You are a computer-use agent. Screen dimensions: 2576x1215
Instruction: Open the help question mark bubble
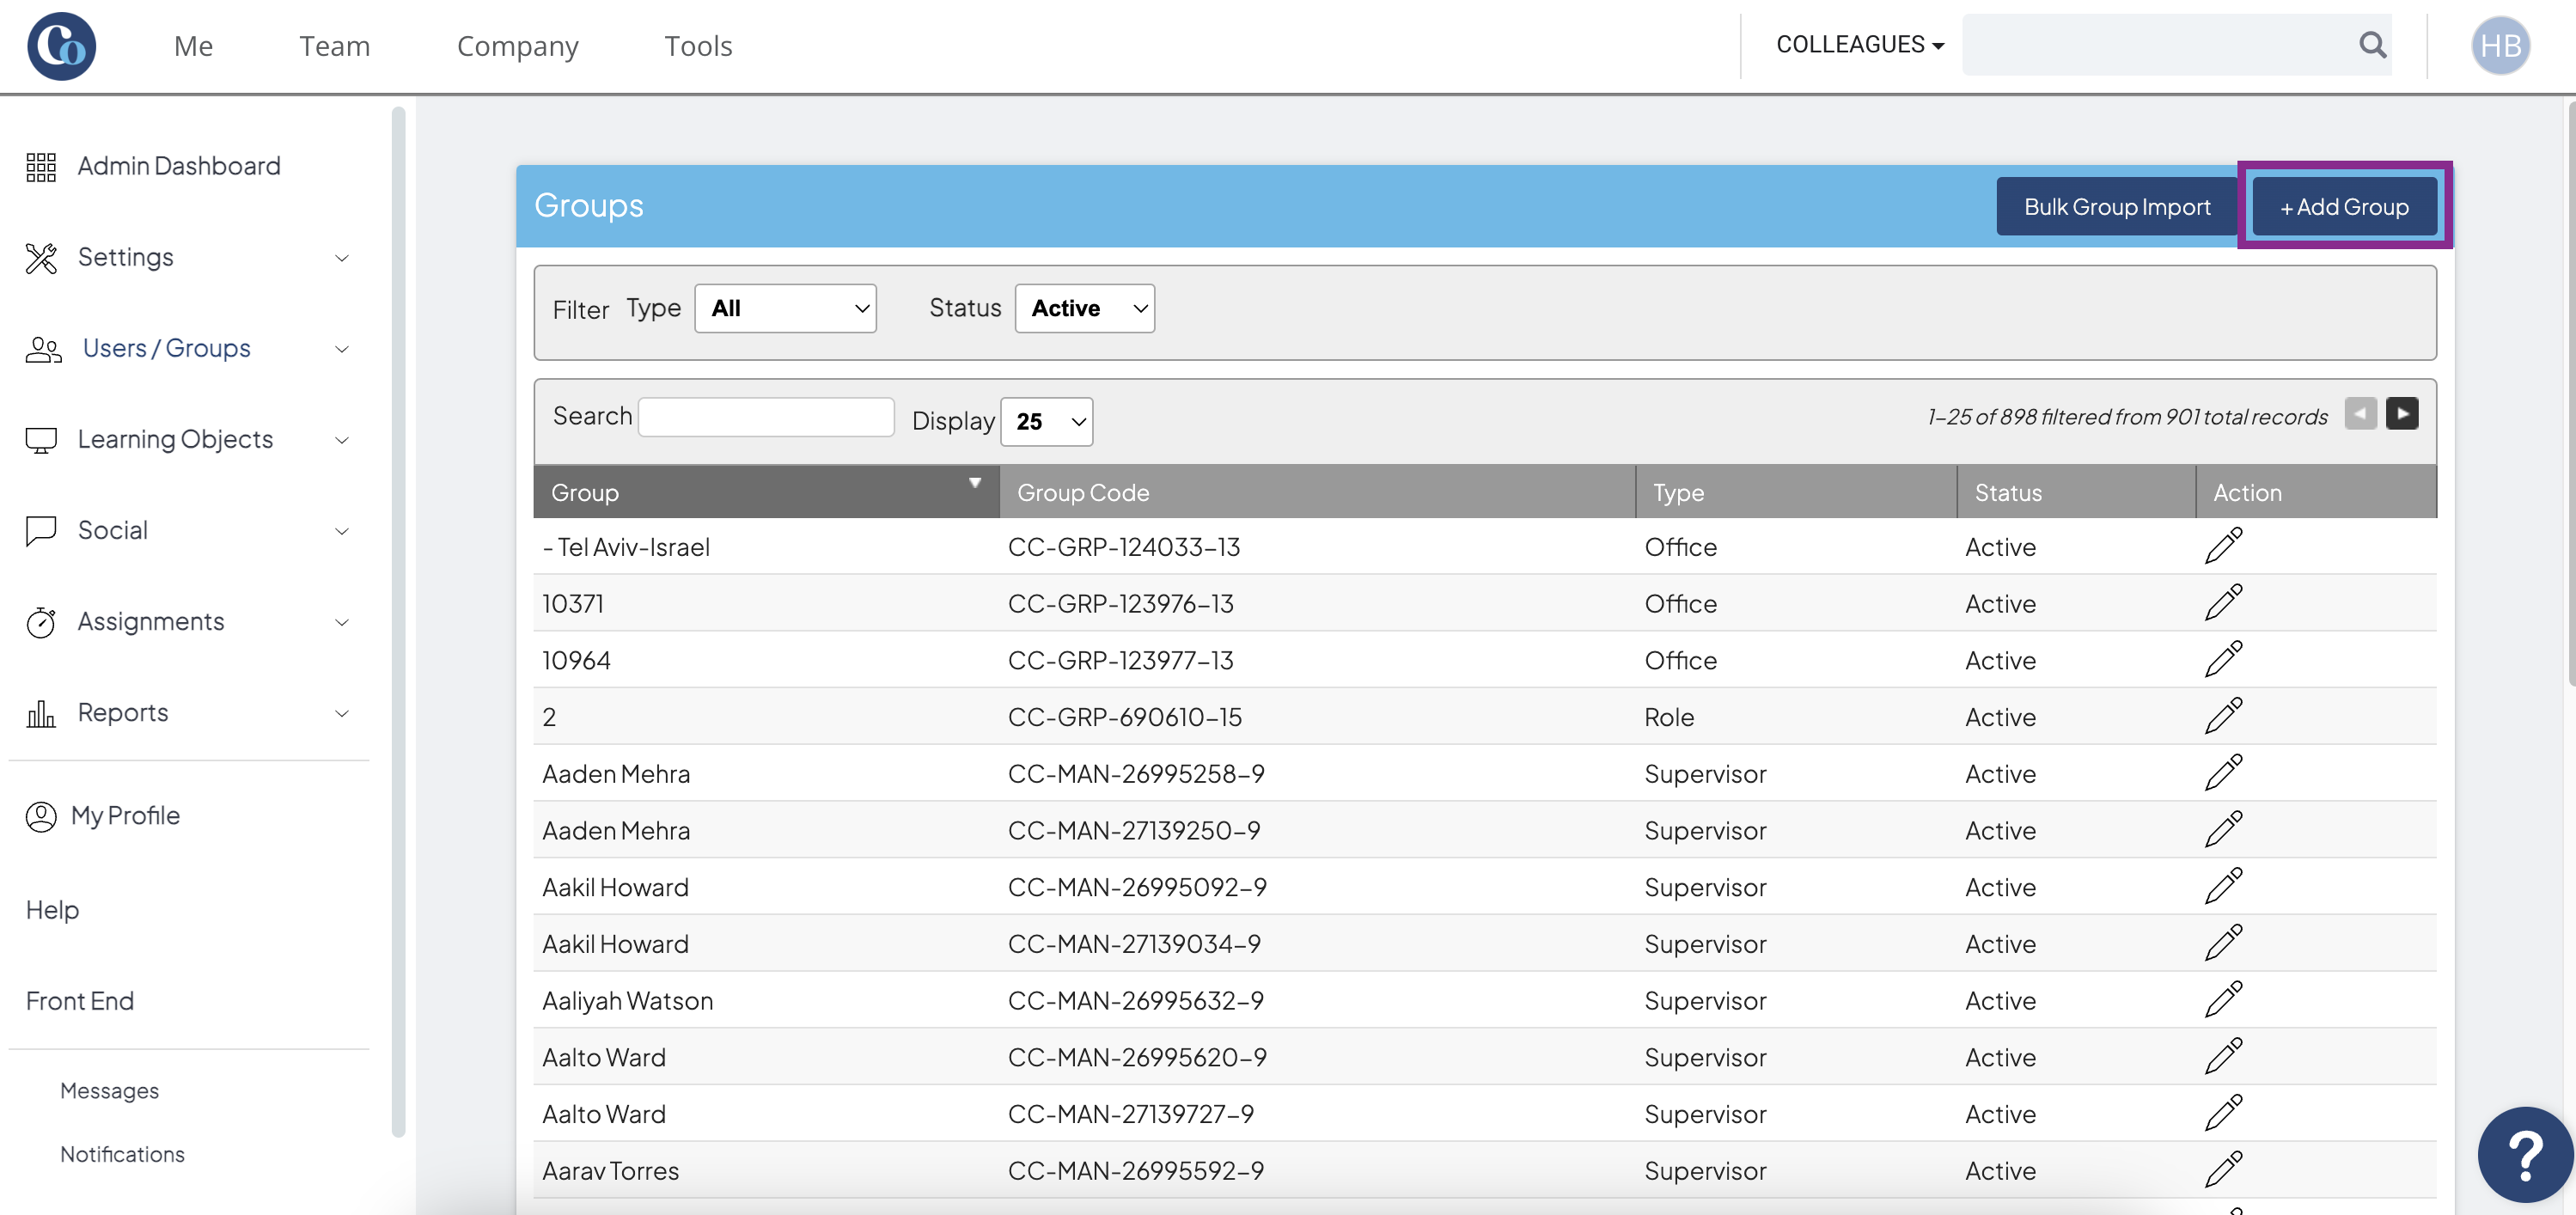tap(2525, 1155)
